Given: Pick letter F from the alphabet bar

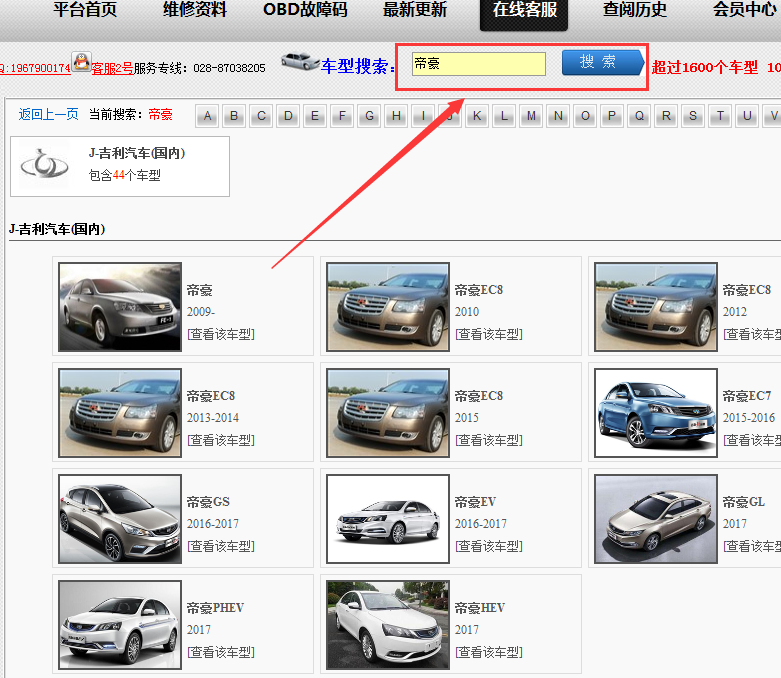Looking at the screenshot, I should pos(343,116).
